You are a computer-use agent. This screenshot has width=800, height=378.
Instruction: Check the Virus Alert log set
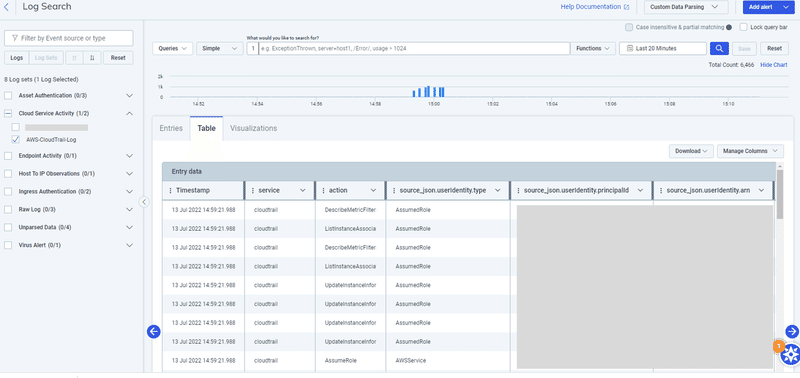coord(8,245)
